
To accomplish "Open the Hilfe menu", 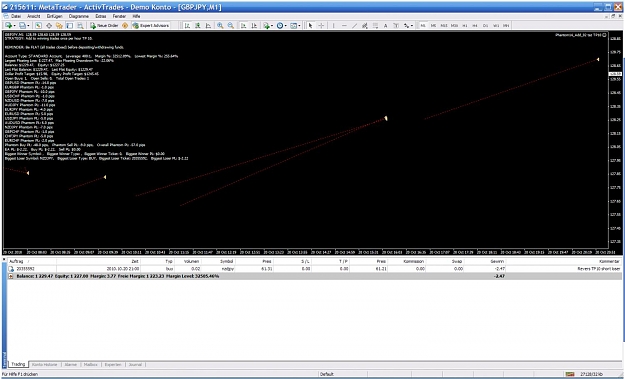I will point(136,16).
